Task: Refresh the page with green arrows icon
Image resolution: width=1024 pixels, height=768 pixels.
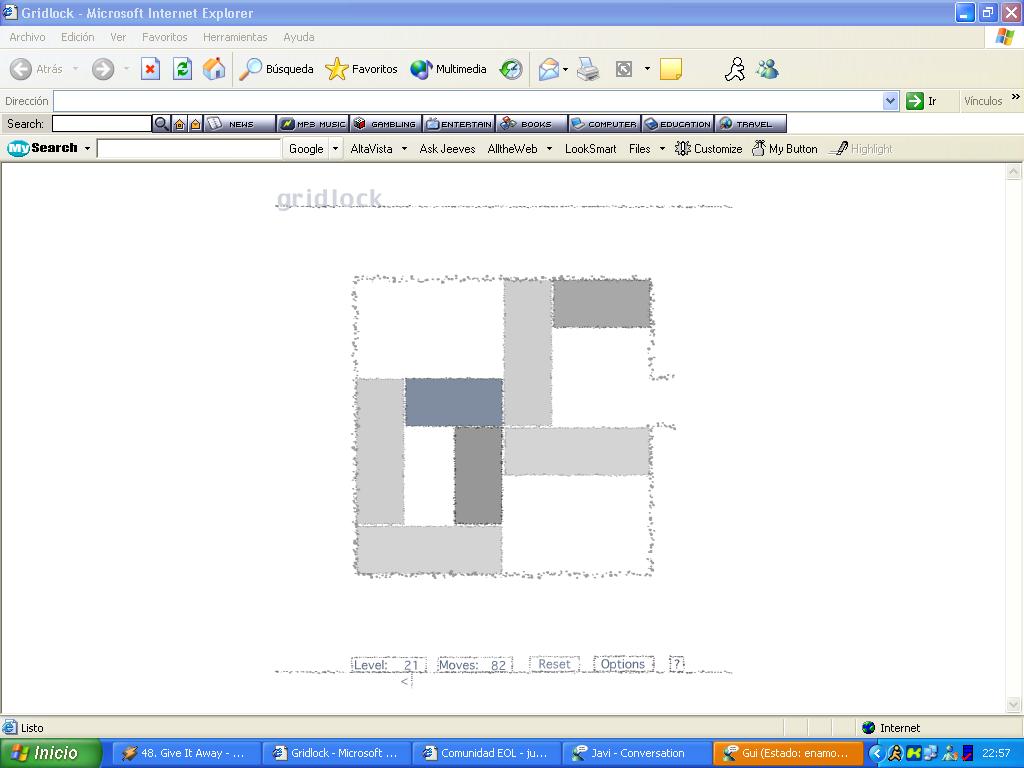Action: click(182, 69)
